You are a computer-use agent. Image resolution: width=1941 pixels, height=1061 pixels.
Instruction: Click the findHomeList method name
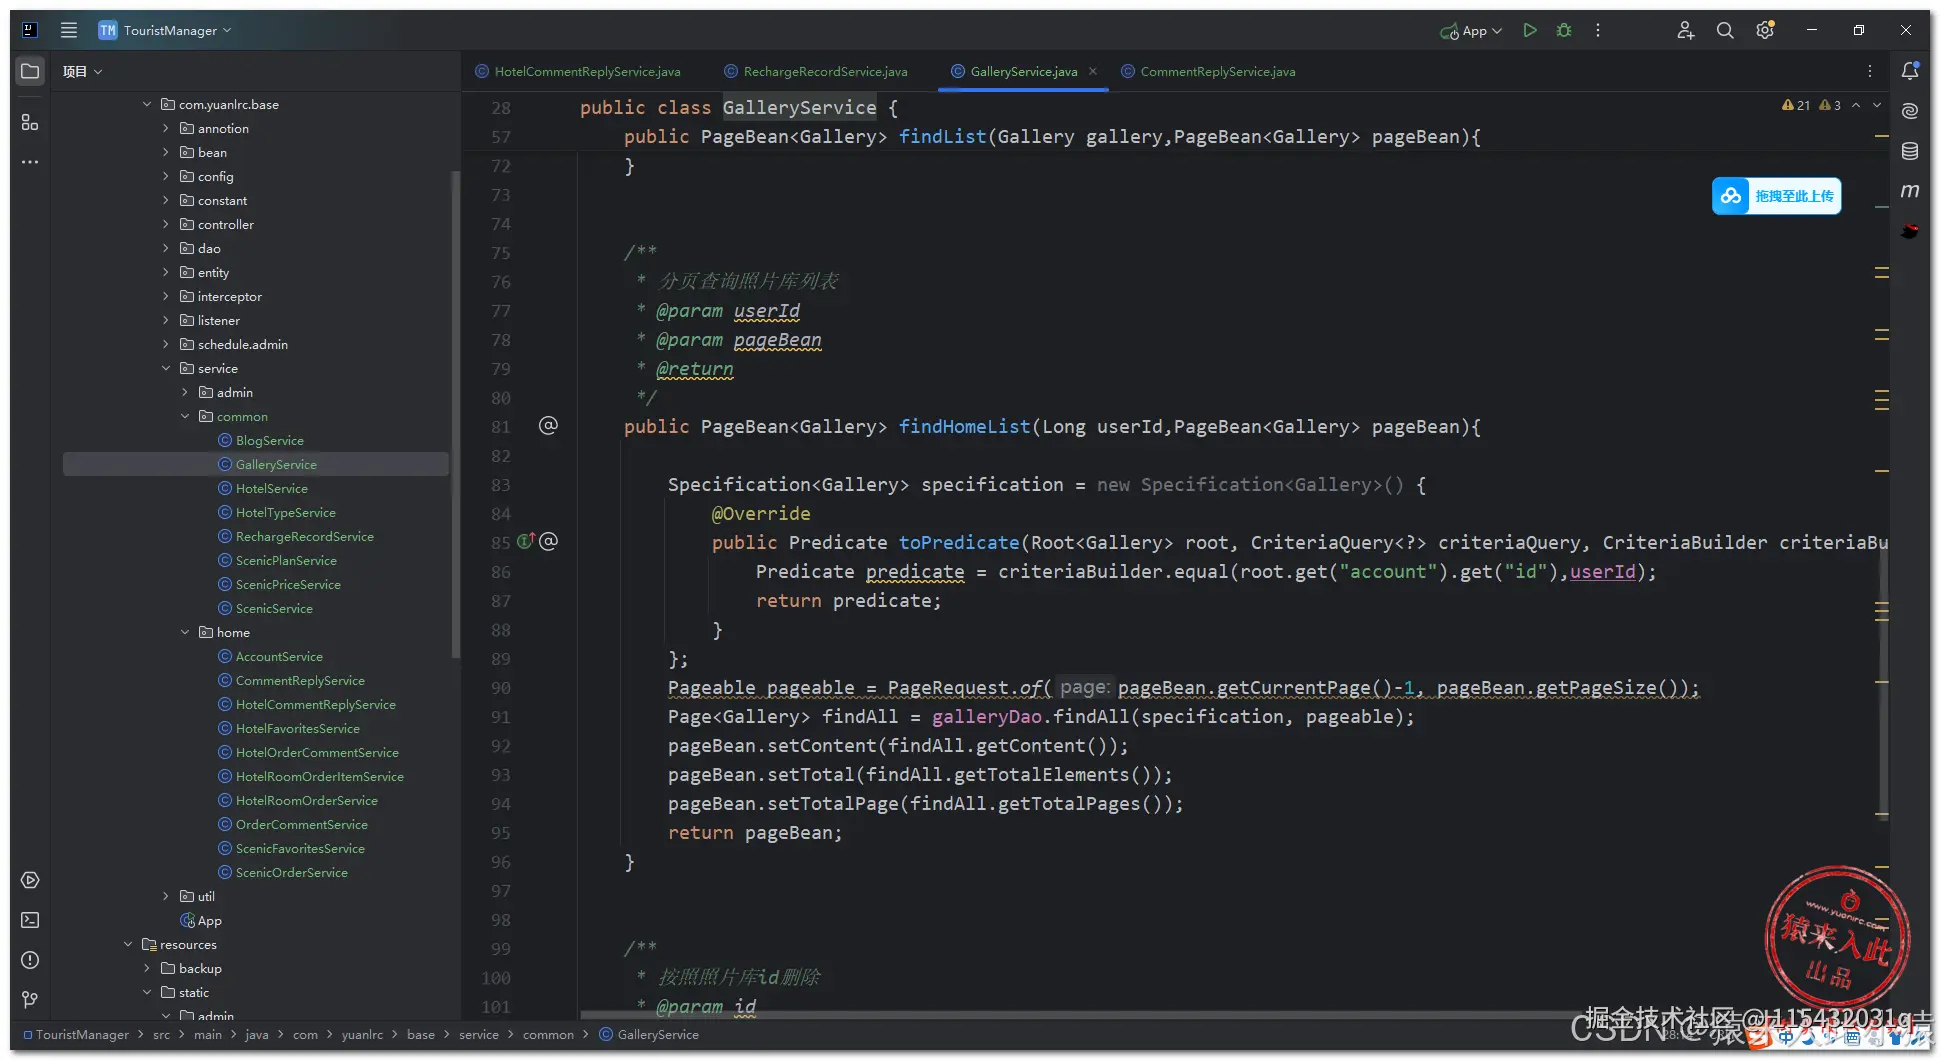[x=964, y=427]
